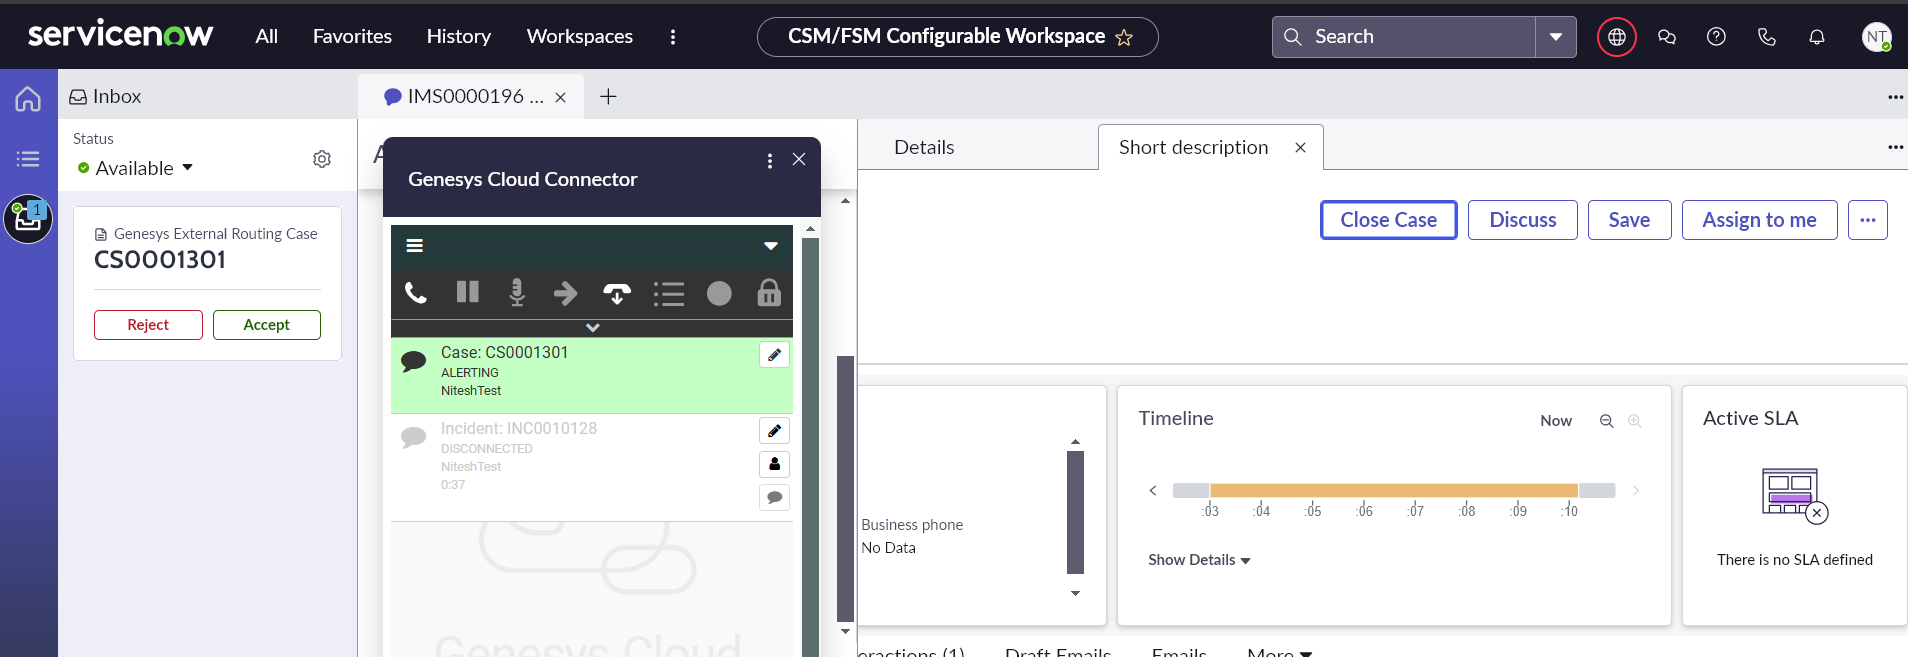Open the Favorites menu

(x=352, y=37)
